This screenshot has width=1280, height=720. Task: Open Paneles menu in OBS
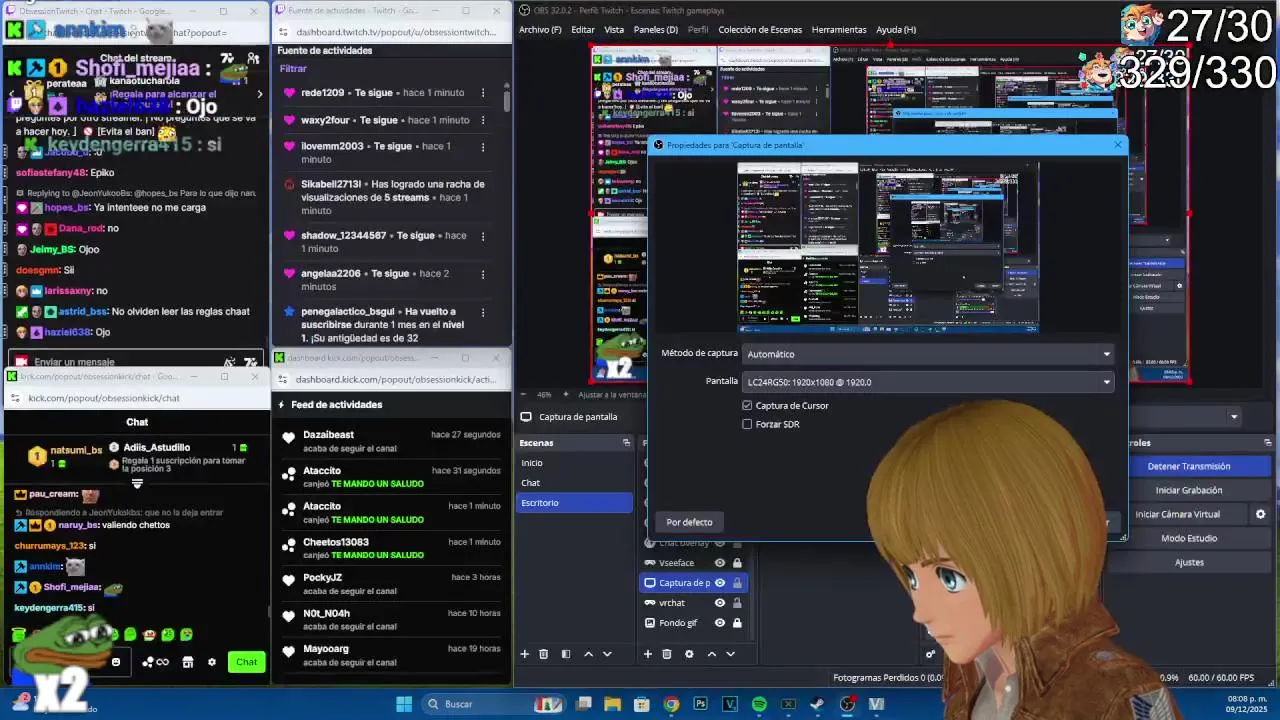[656, 30]
